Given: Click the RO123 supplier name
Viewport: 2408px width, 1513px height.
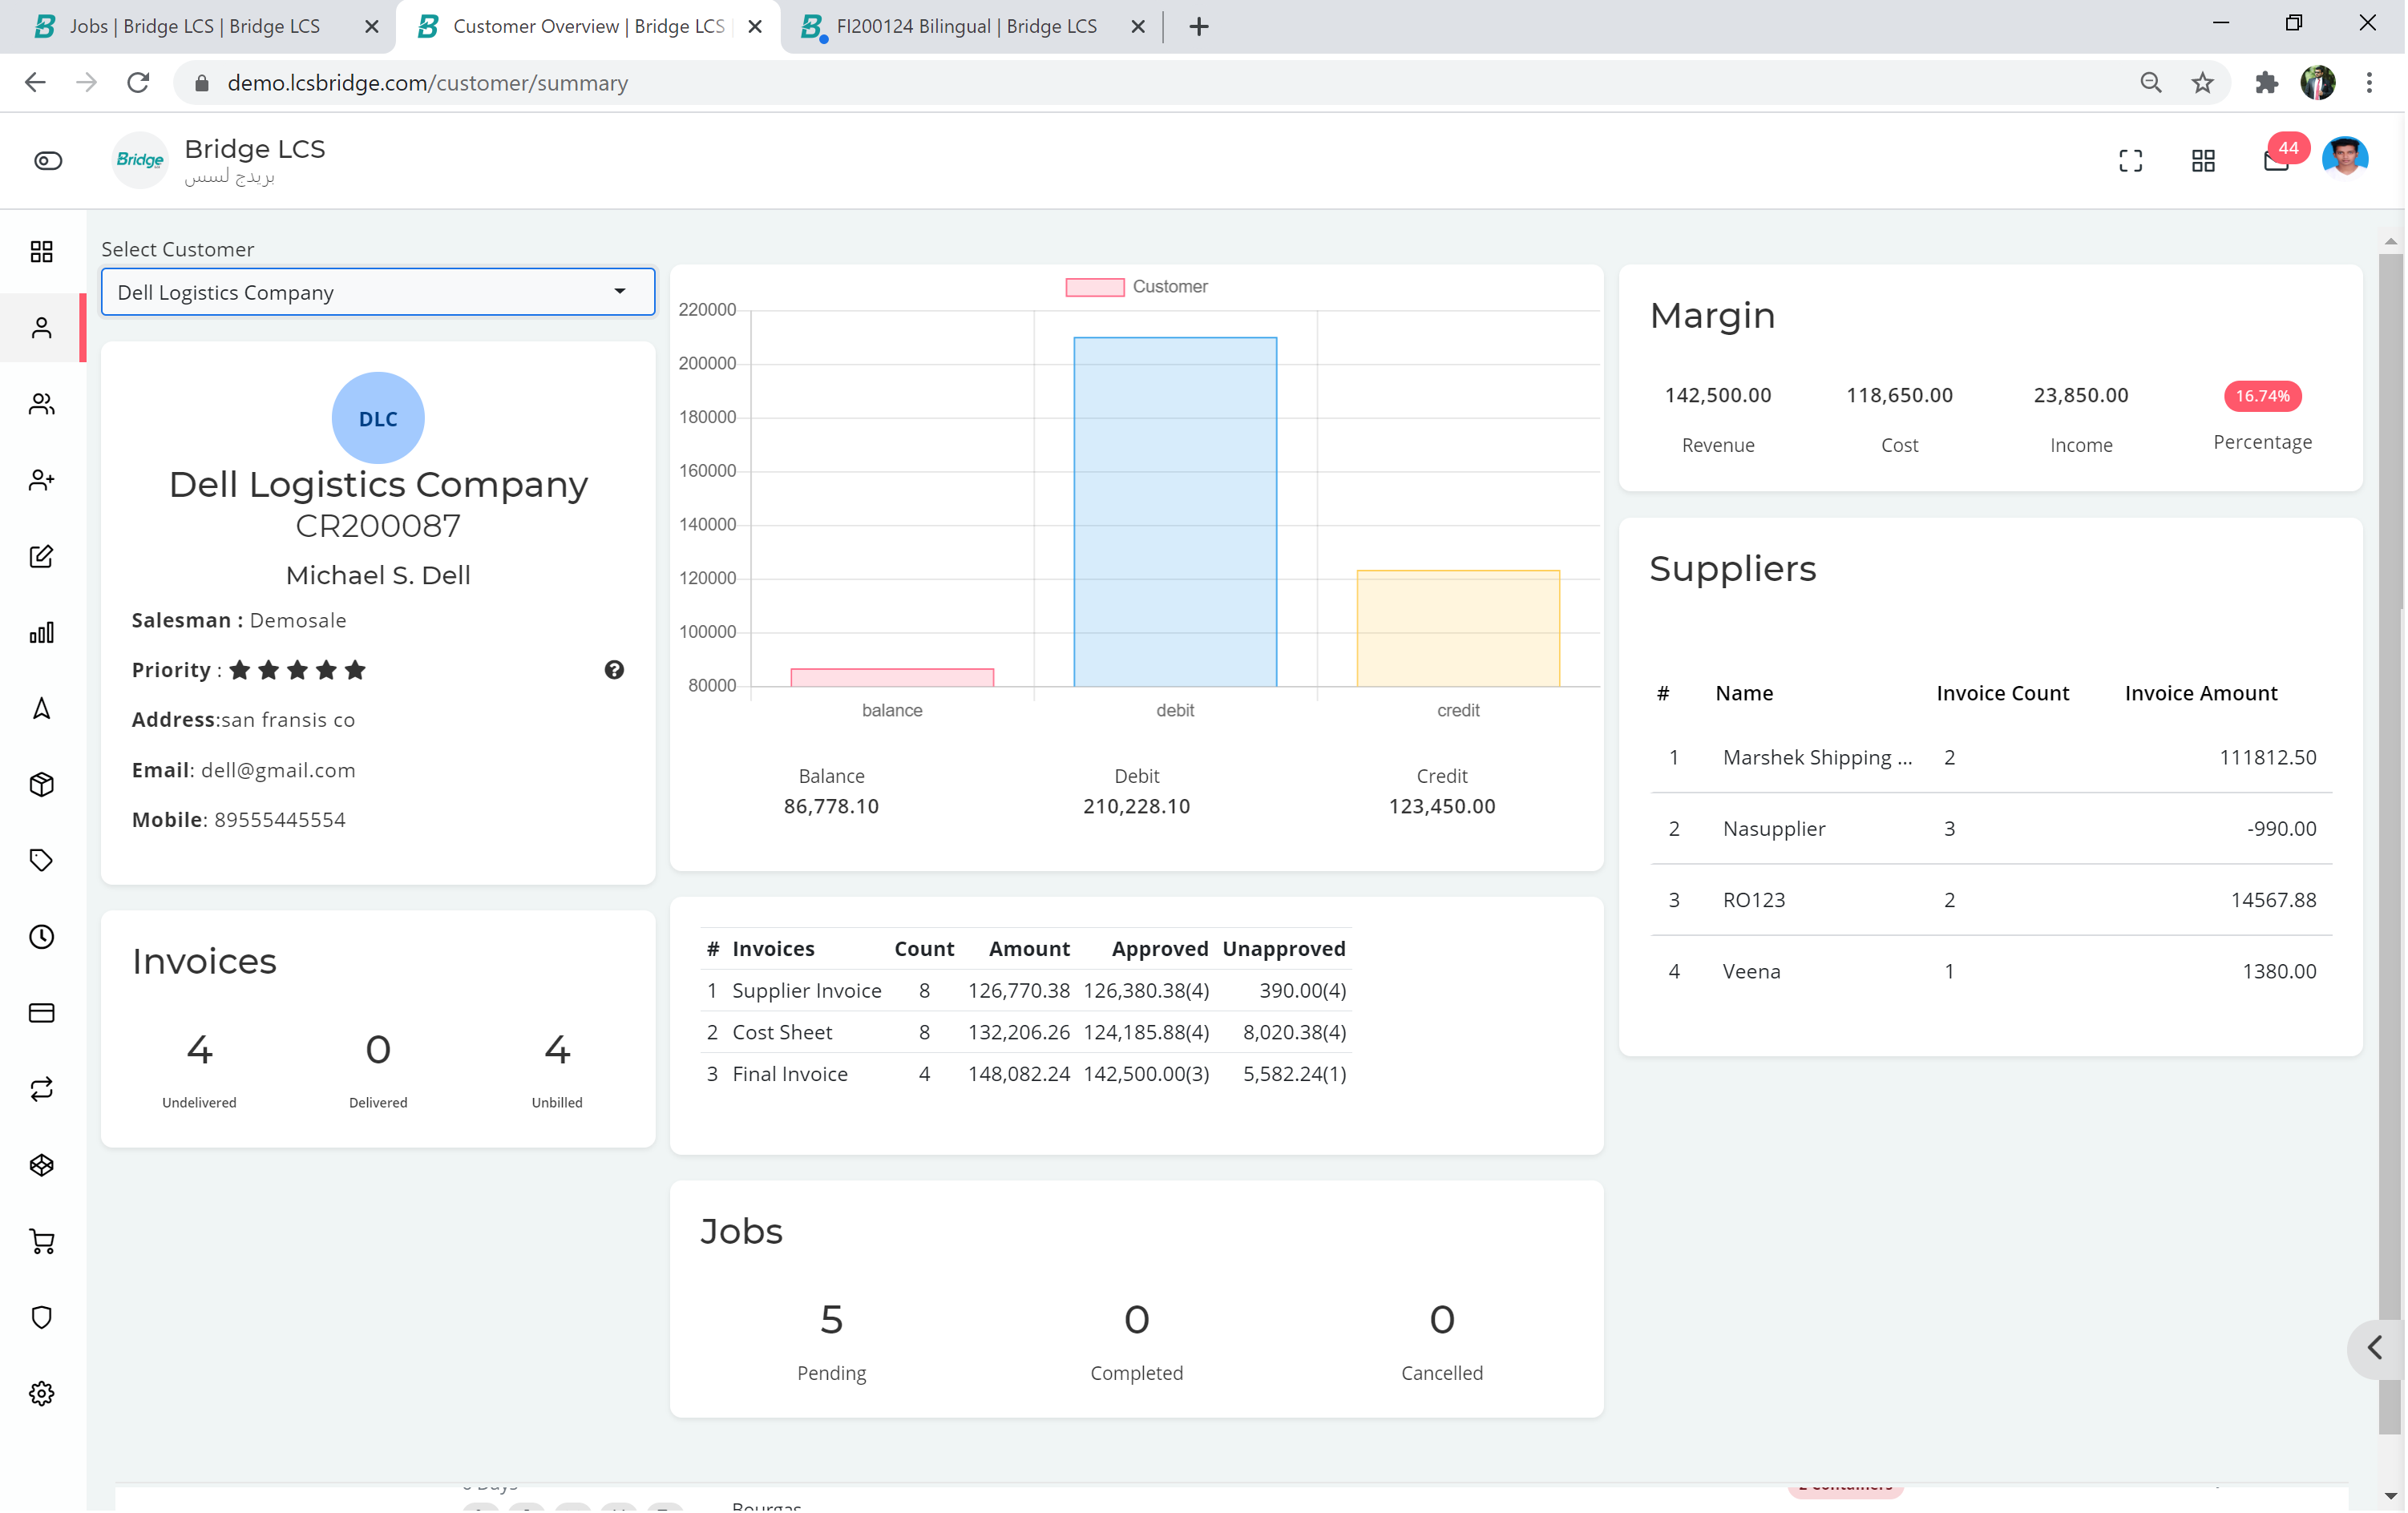Looking at the screenshot, I should pyautogui.click(x=1754, y=900).
